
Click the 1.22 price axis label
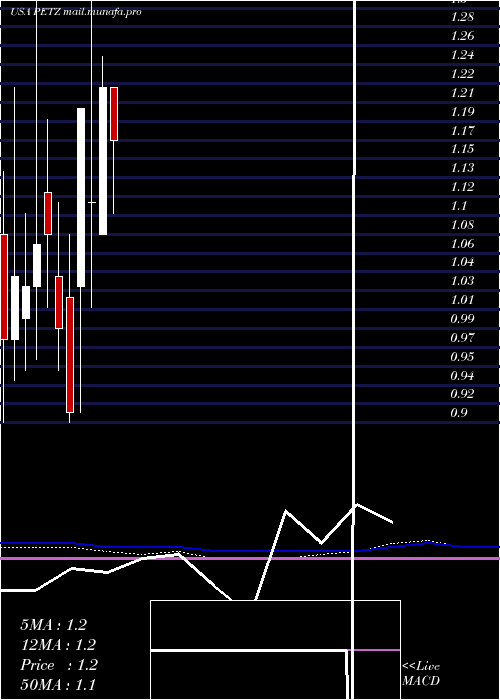coord(462,74)
